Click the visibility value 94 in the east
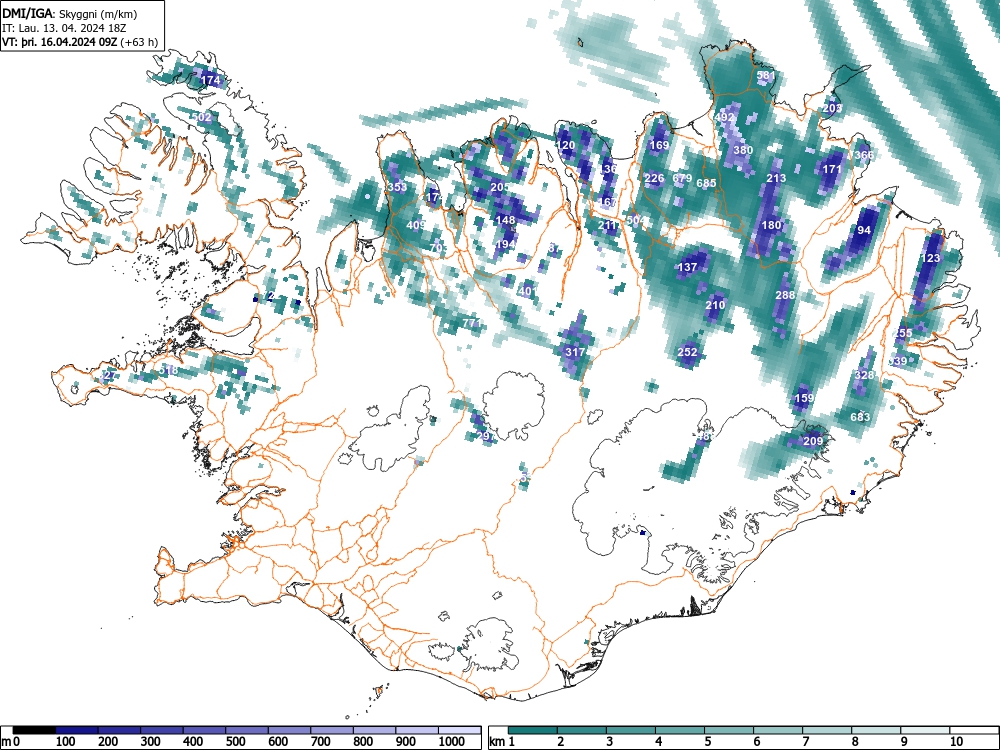The width and height of the screenshot is (1000, 750). point(864,230)
